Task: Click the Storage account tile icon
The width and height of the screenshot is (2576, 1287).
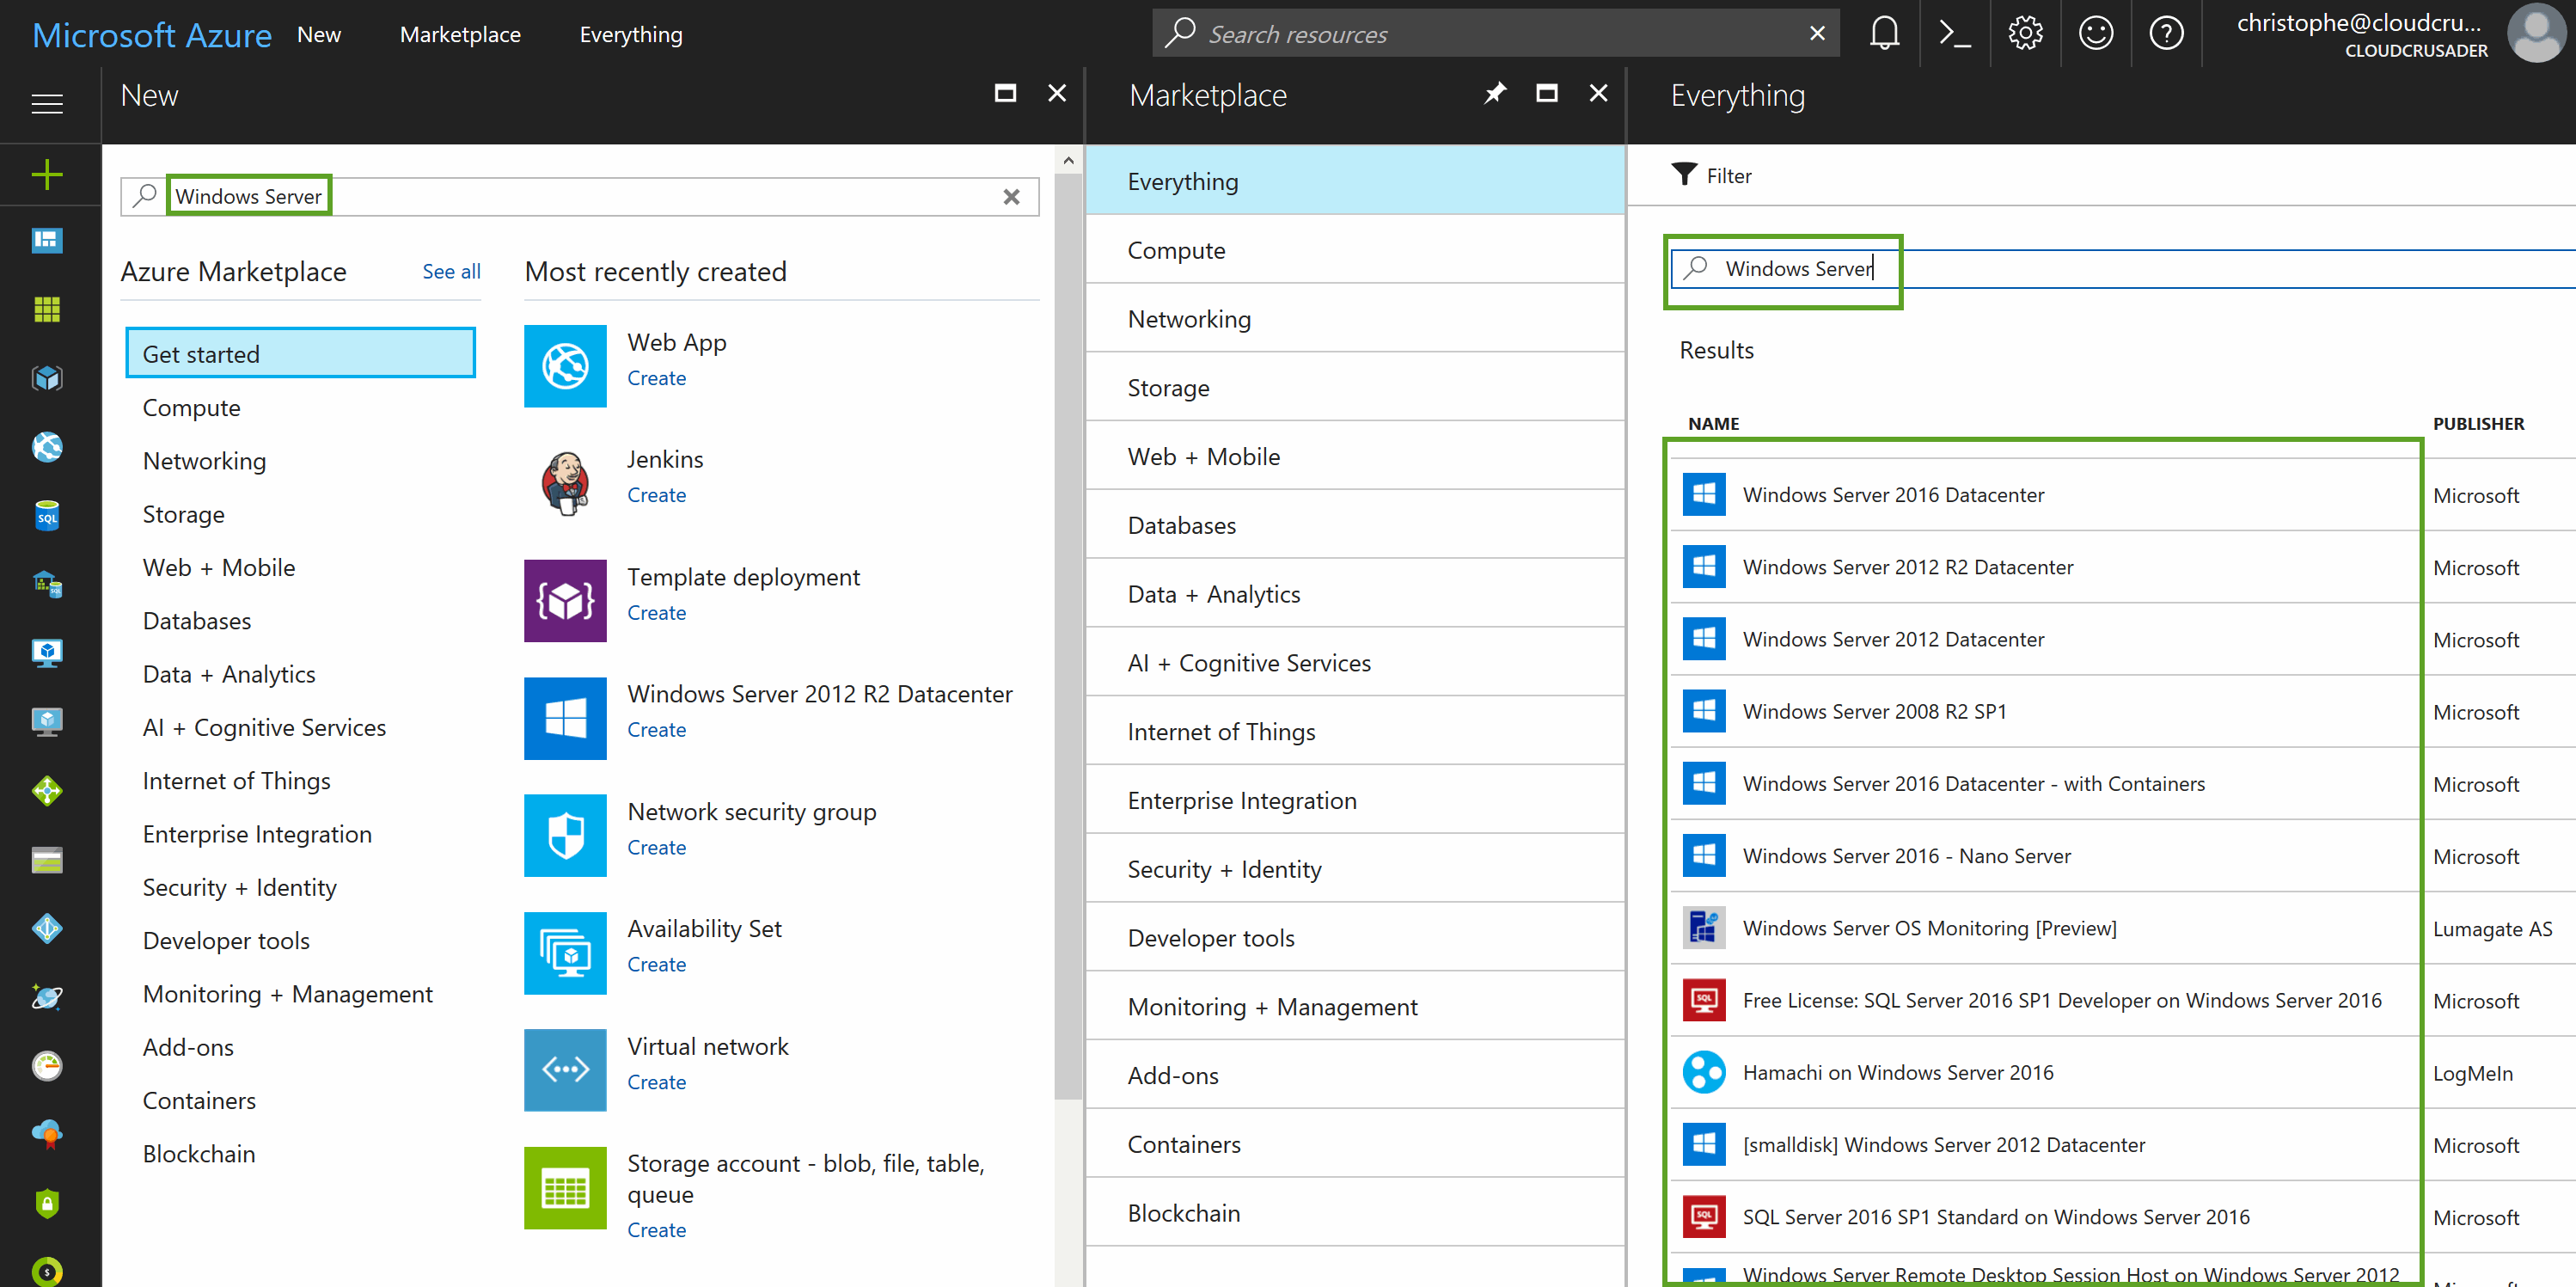Action: coord(565,1187)
